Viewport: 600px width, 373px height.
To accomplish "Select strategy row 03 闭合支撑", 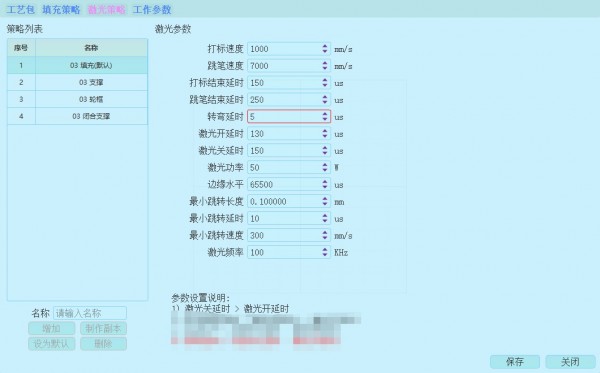I will (x=77, y=116).
